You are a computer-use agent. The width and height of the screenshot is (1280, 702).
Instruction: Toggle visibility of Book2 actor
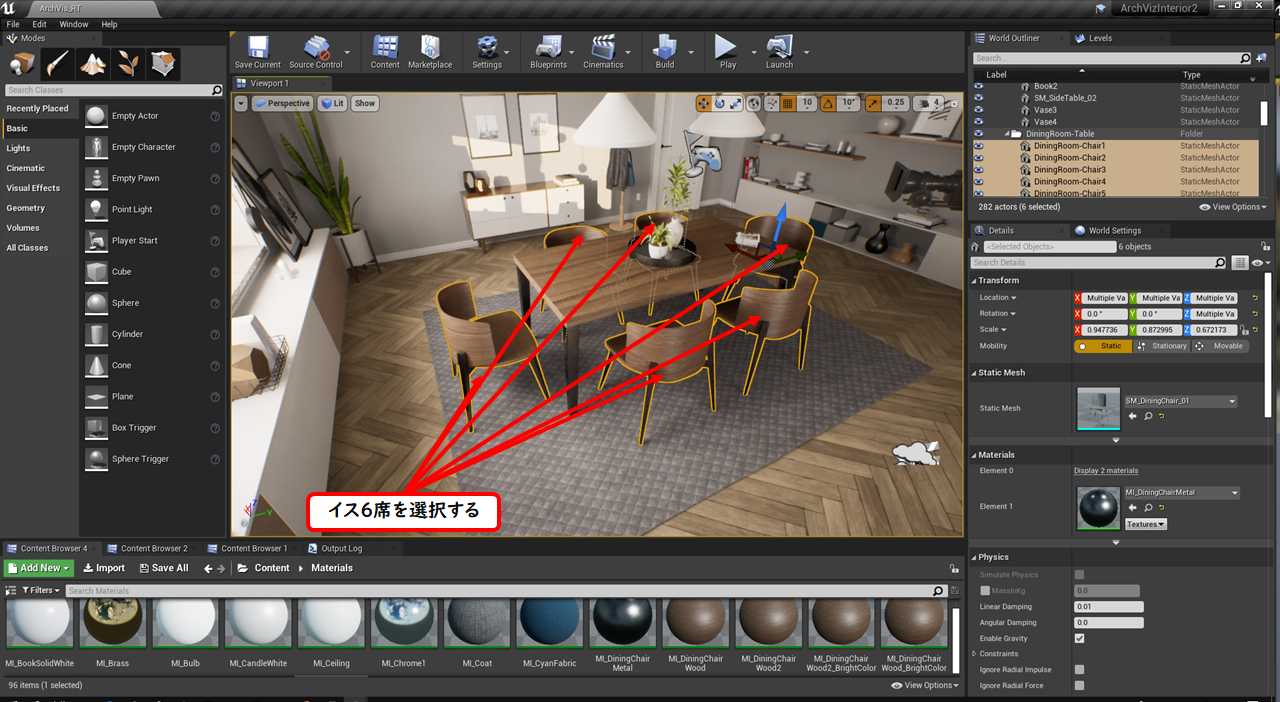(979, 86)
